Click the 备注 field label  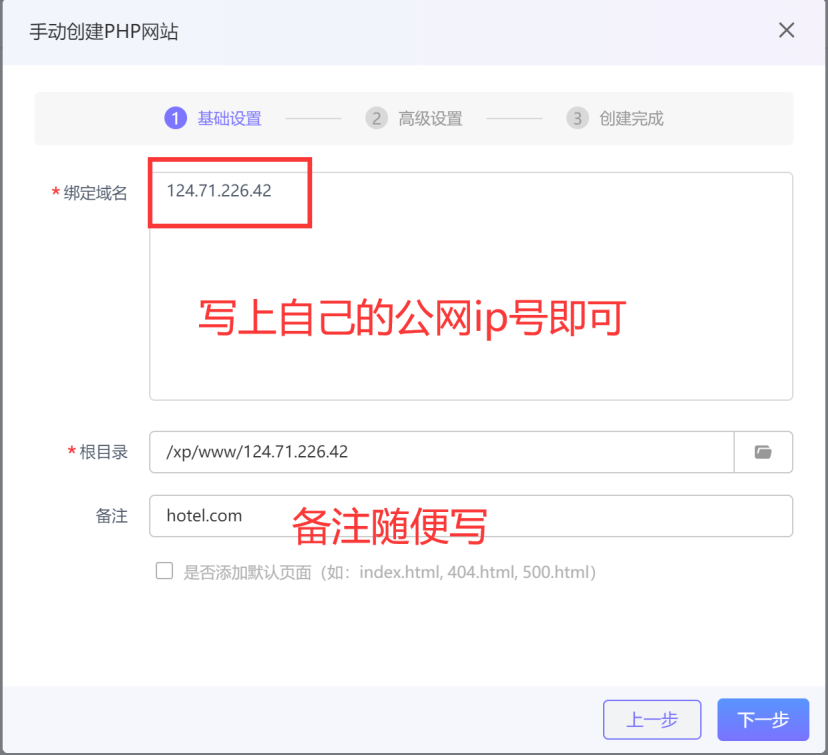pos(111,516)
